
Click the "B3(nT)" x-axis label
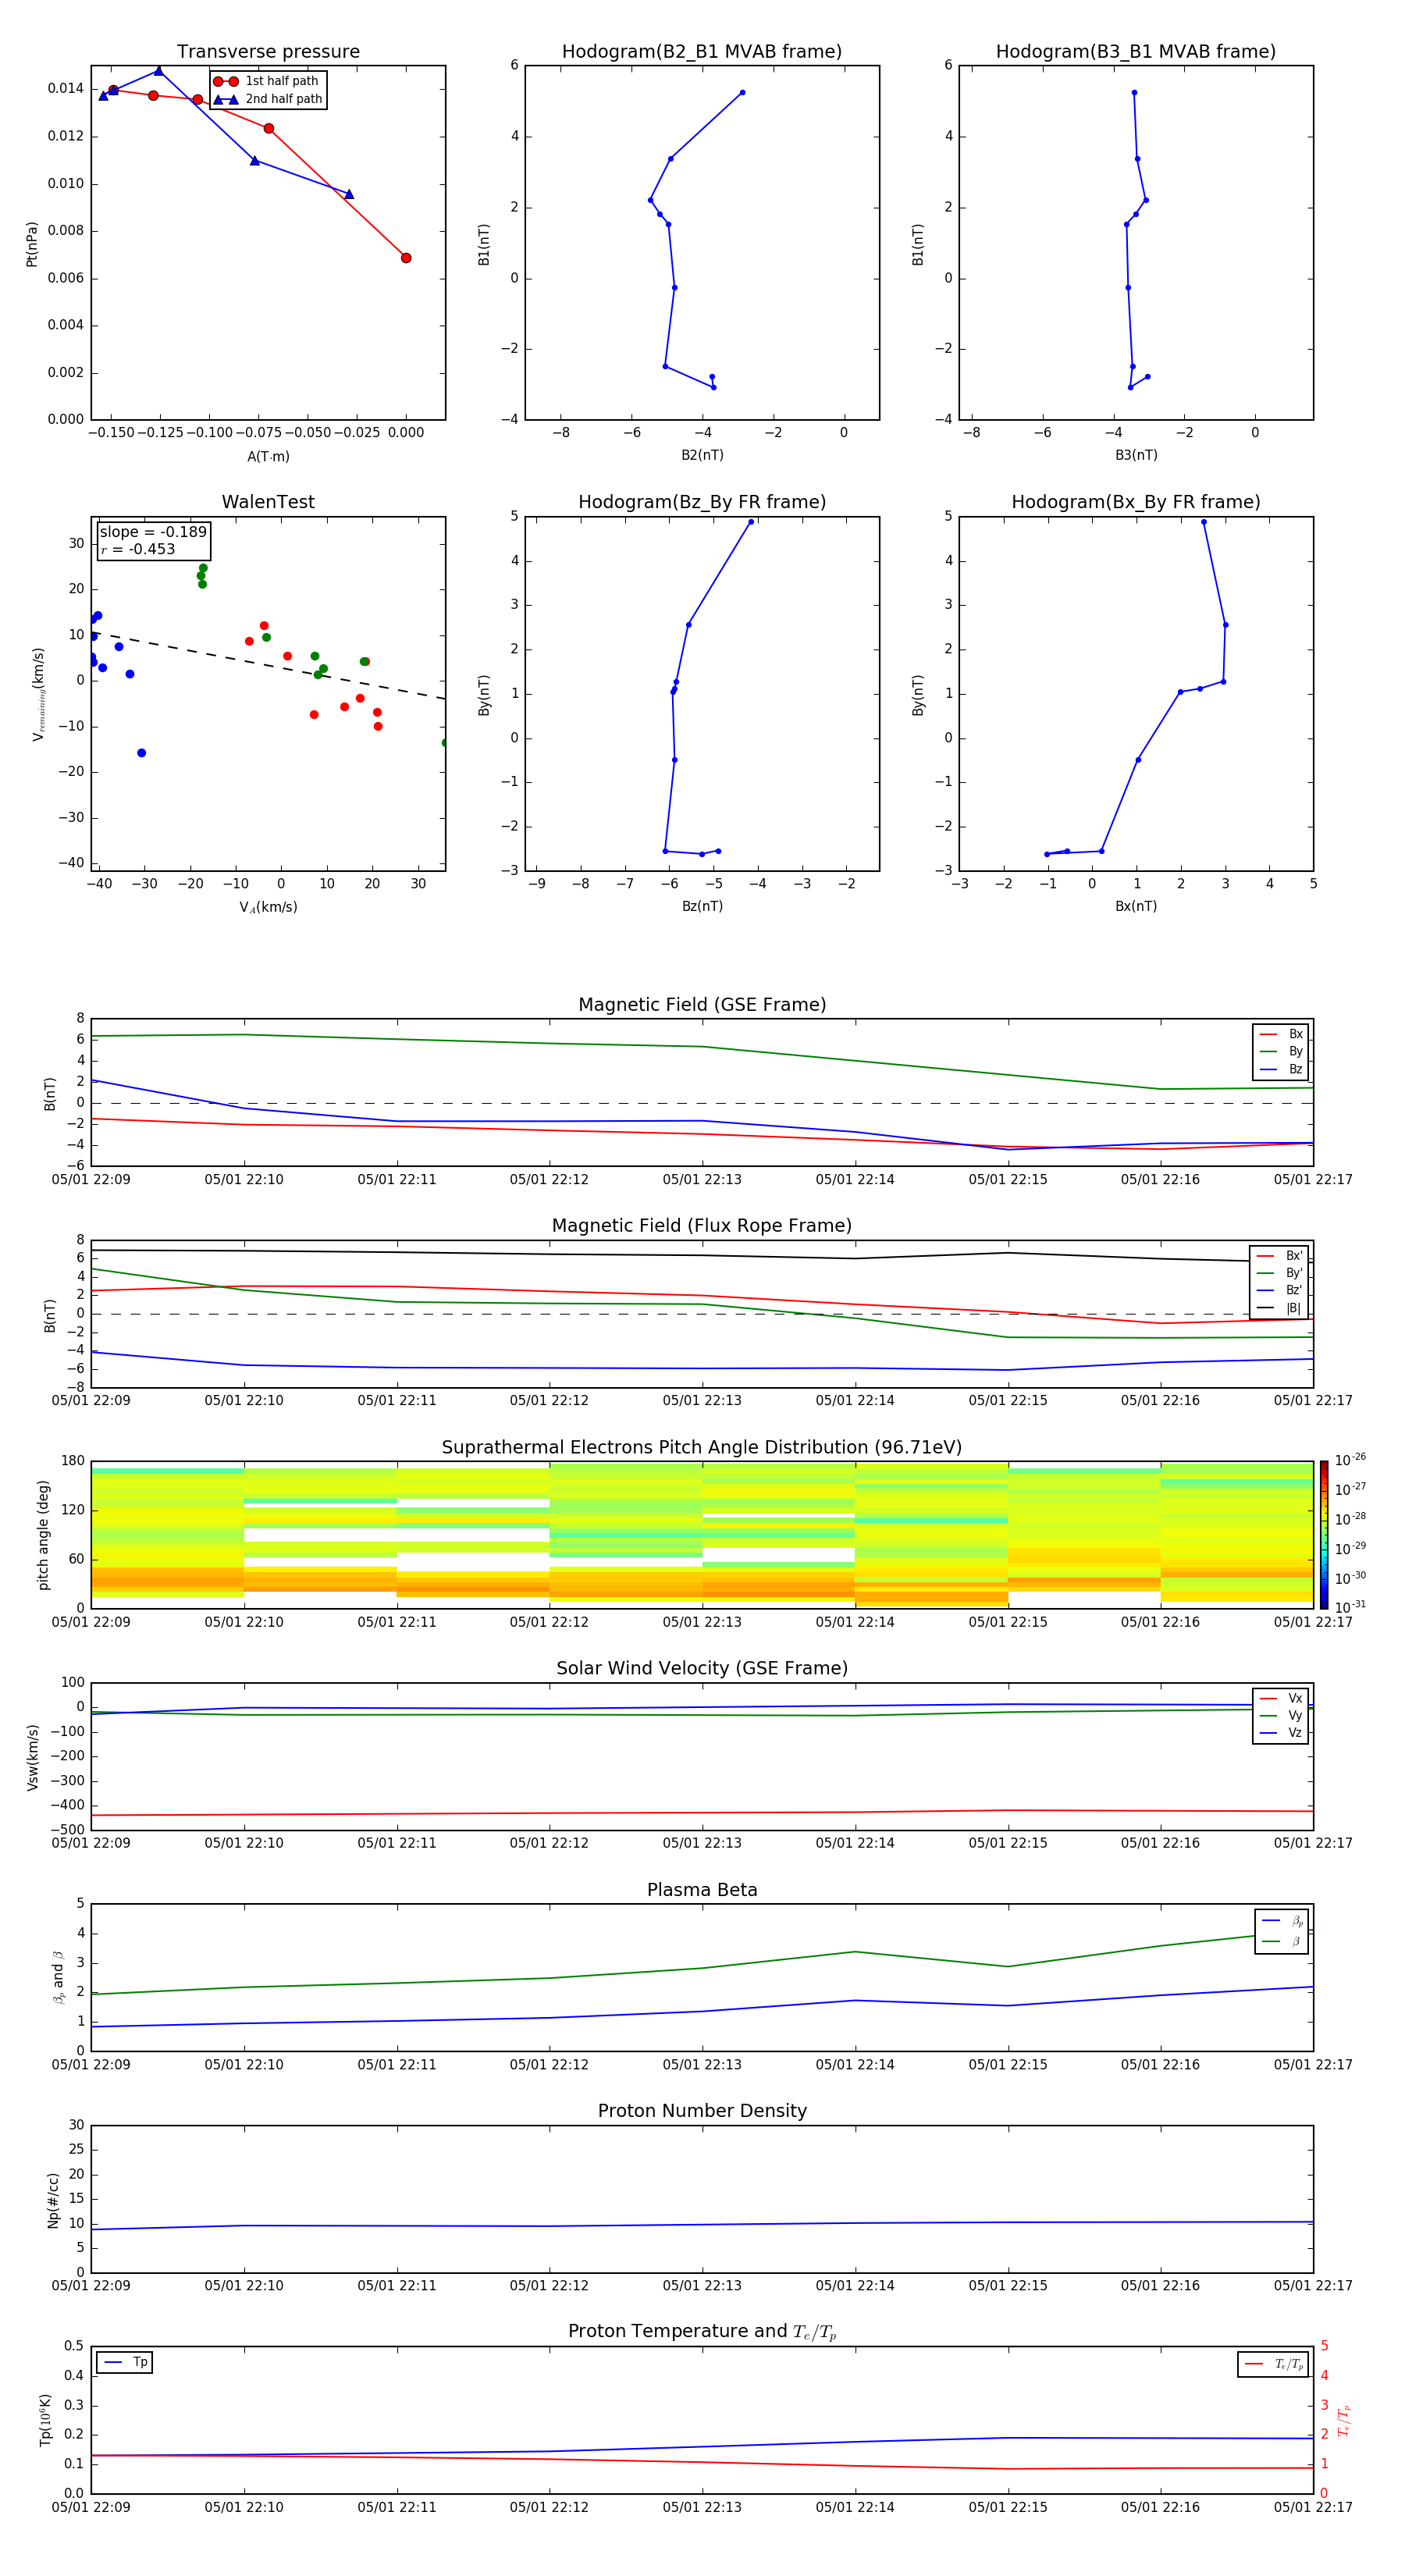[1136, 455]
